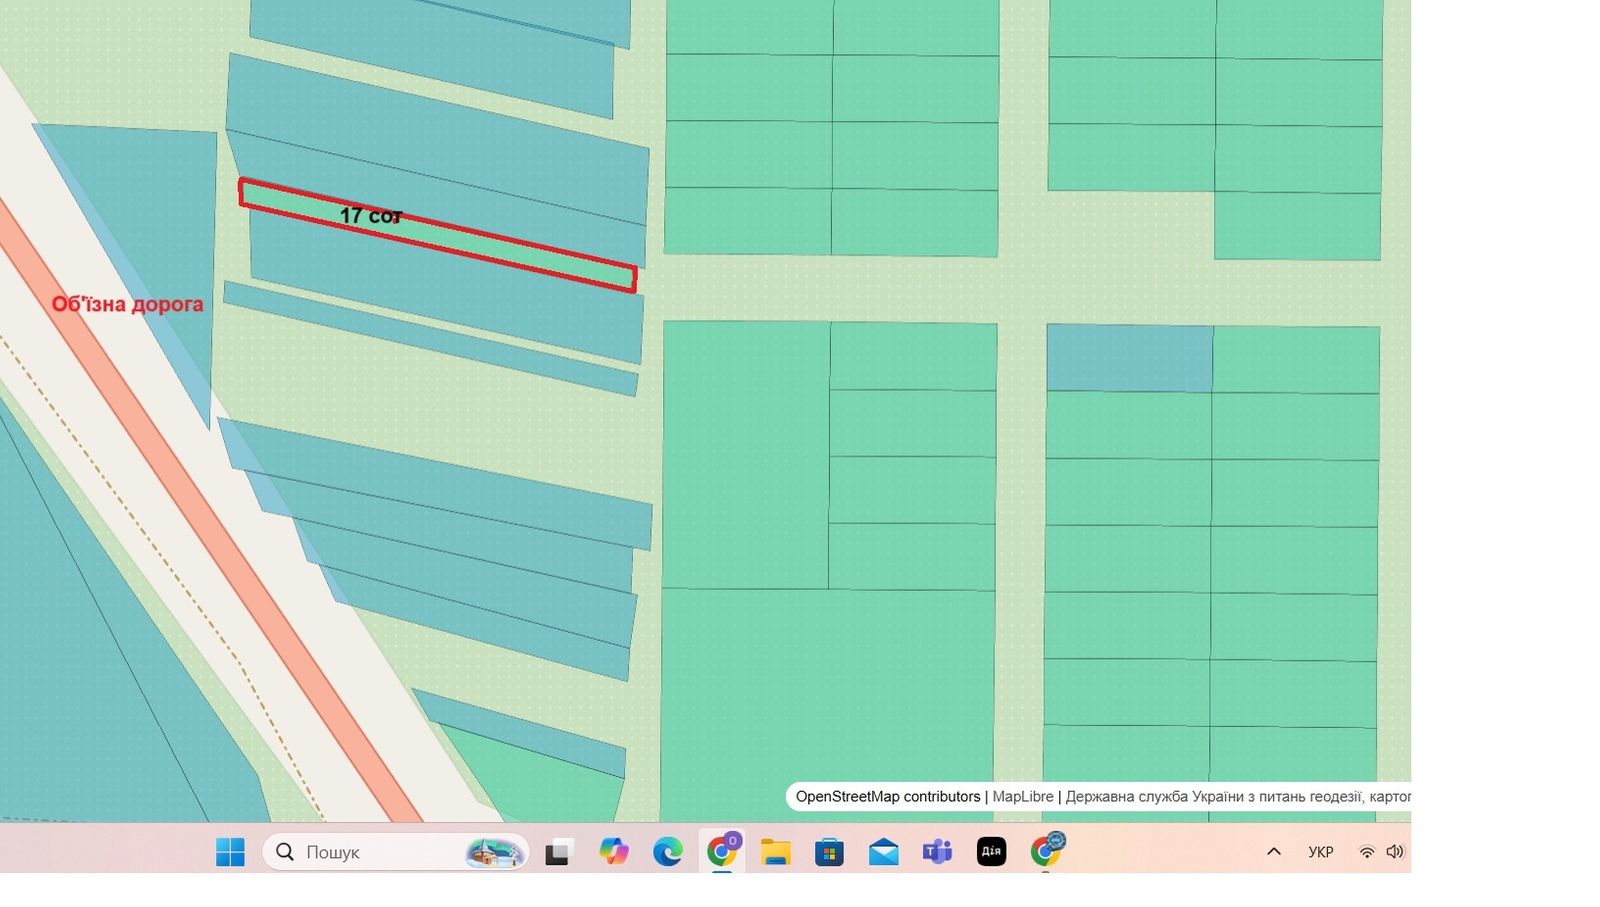1600x907 pixels.
Task: Switch to the active Chrome window
Action: pos(722,851)
